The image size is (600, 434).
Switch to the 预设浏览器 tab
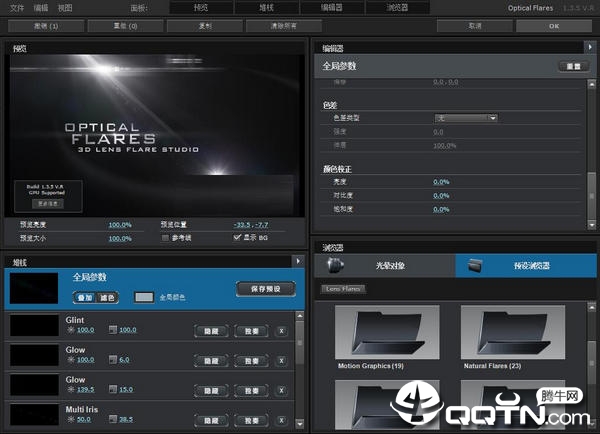click(x=526, y=265)
